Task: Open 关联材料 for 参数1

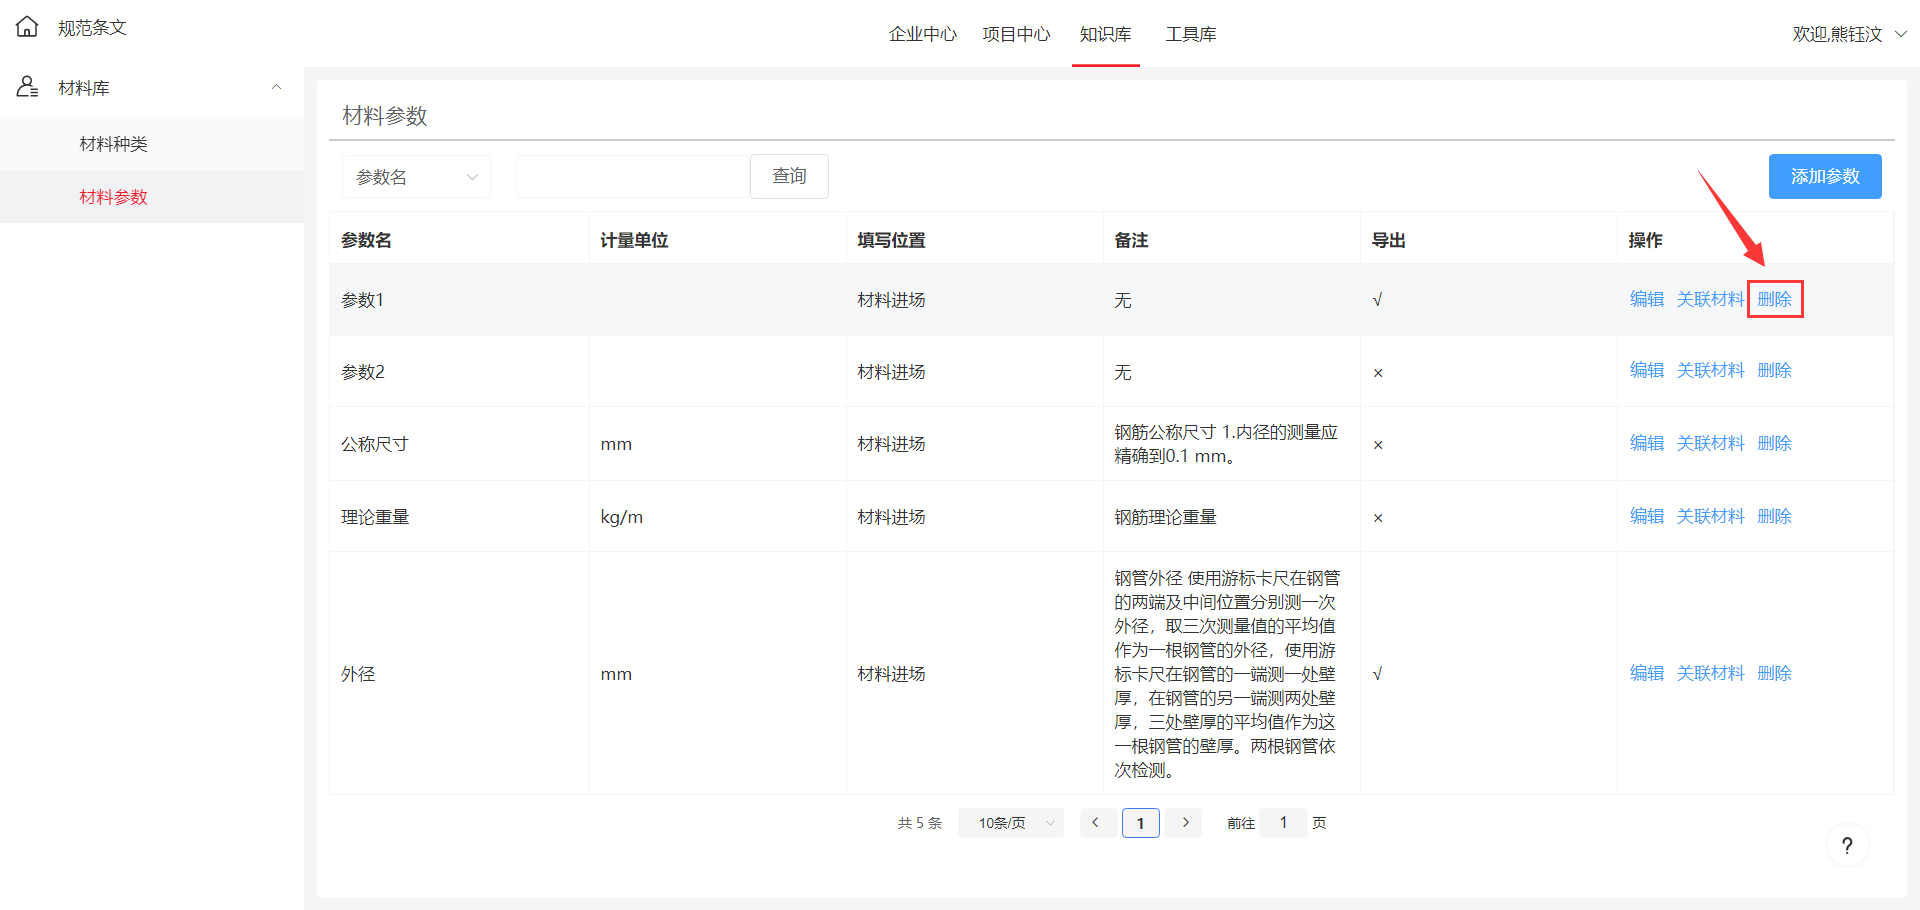Action: click(x=1710, y=299)
